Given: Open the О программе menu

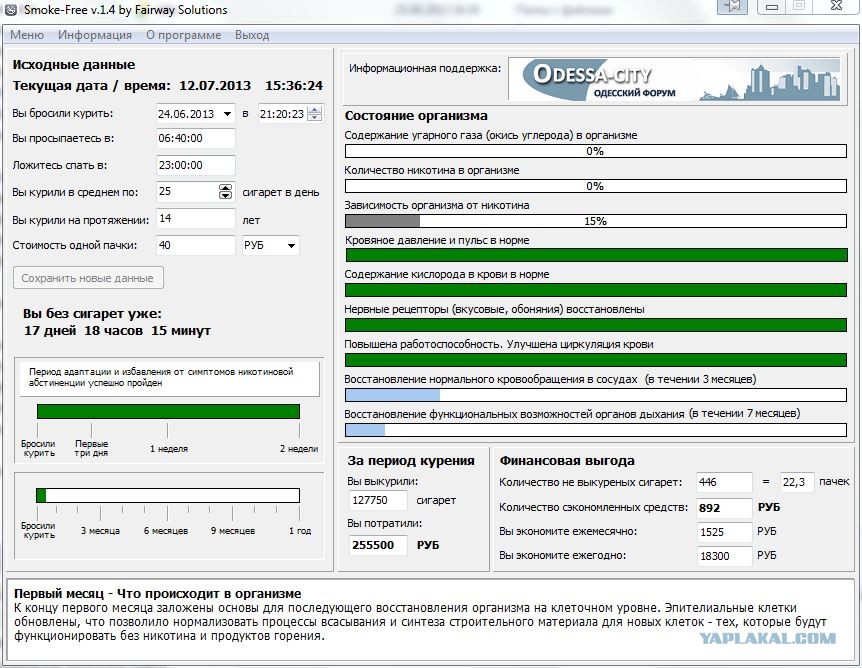Looking at the screenshot, I should pos(183,35).
